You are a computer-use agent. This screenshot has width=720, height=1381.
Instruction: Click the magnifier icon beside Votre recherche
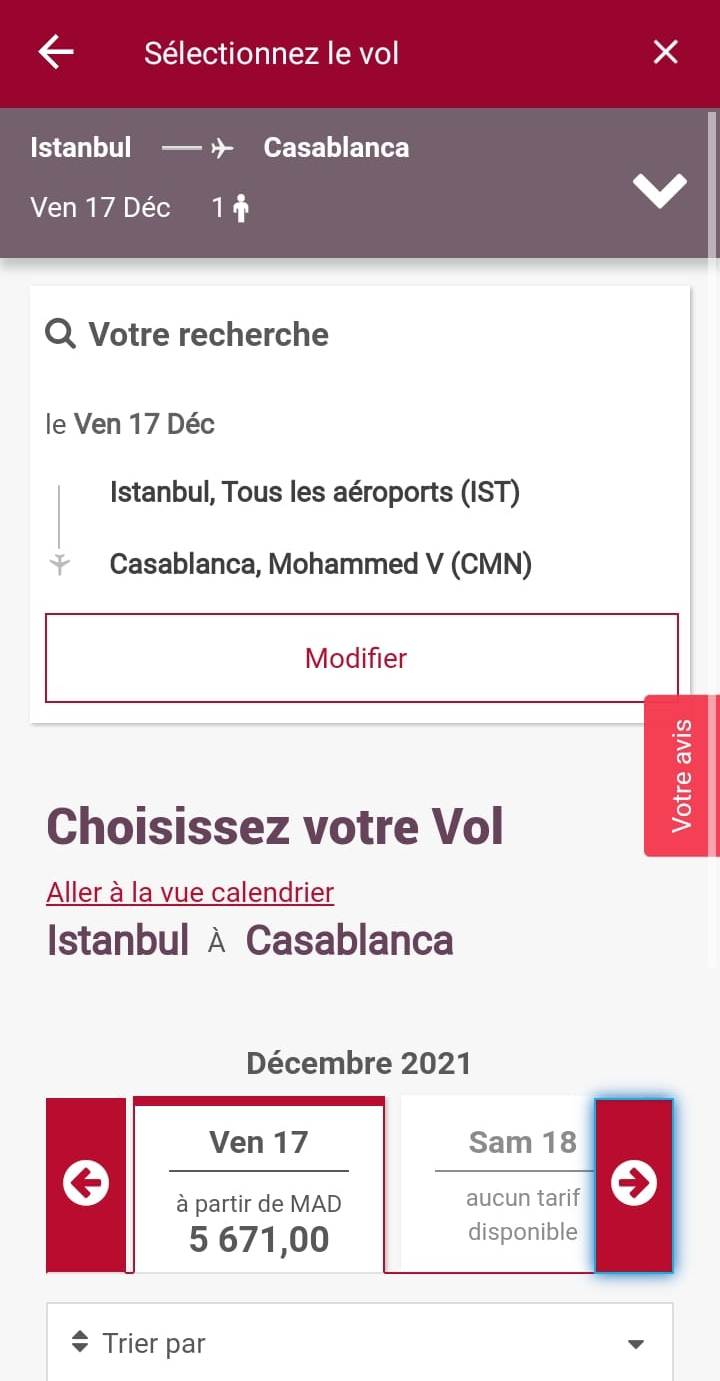pos(61,334)
